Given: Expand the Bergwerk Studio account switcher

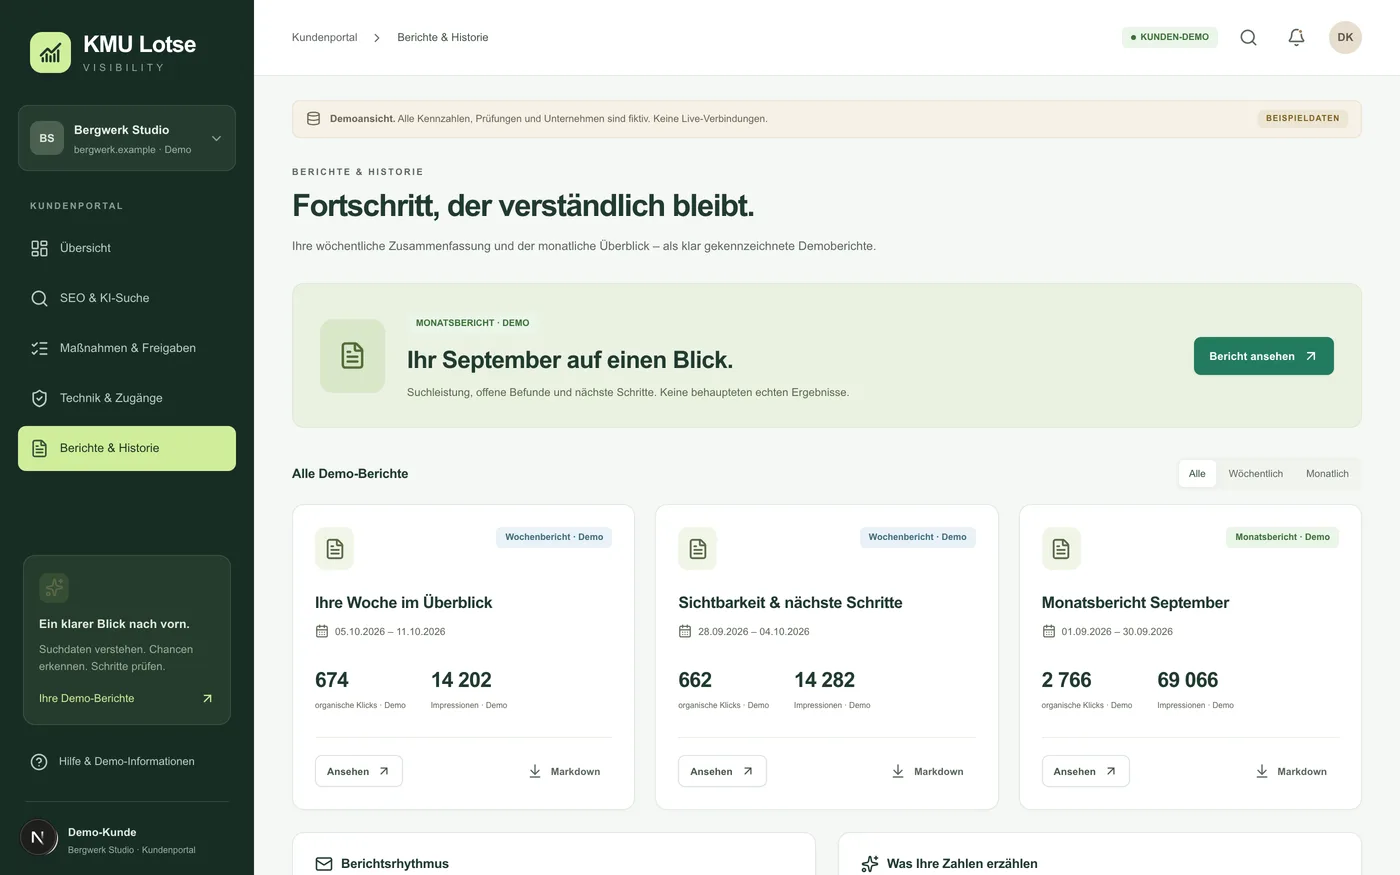Looking at the screenshot, I should (127, 138).
